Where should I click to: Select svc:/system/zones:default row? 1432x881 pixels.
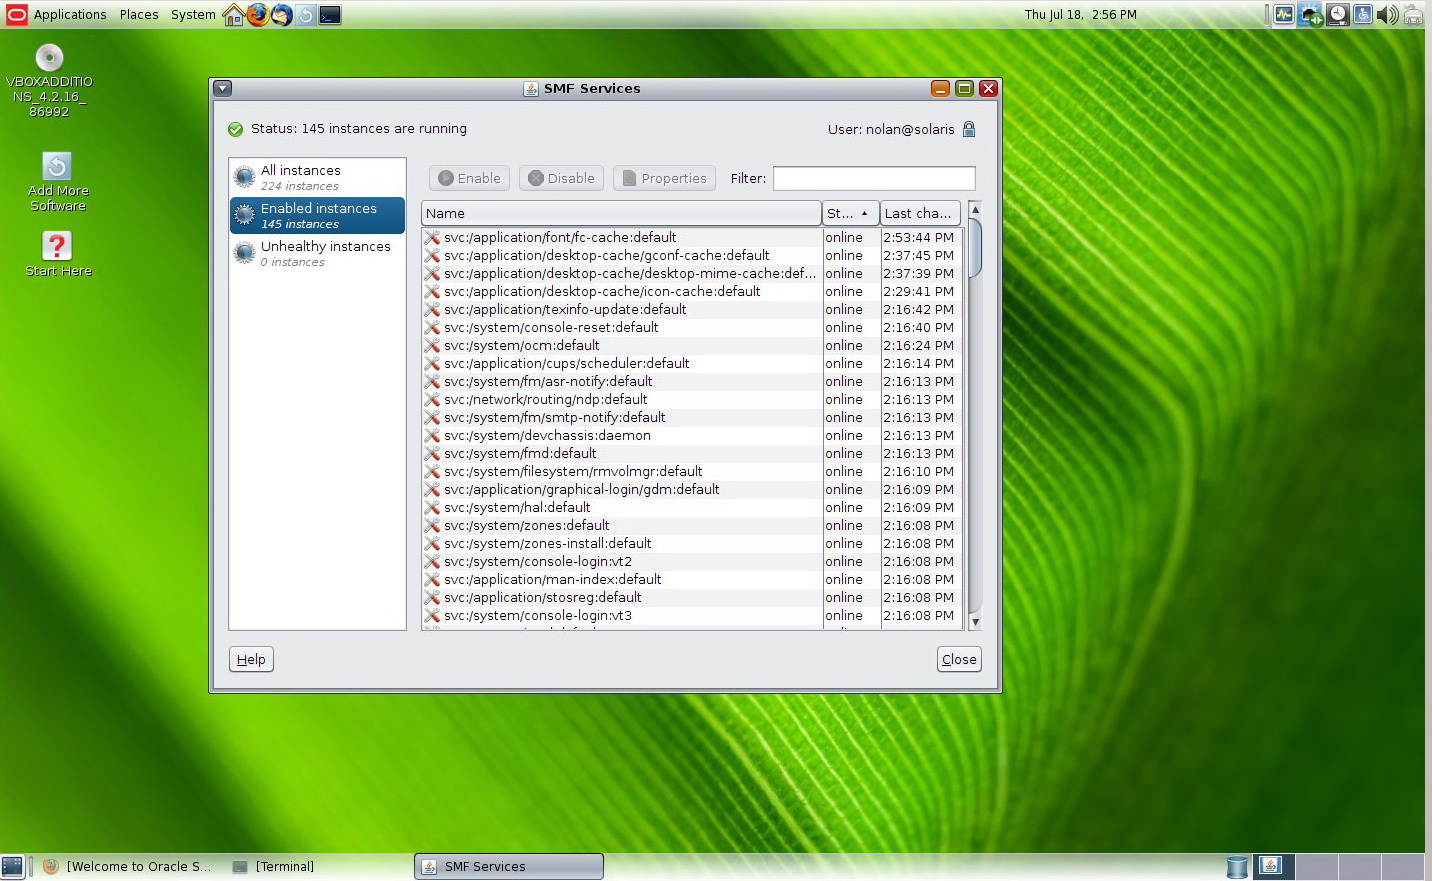pos(691,525)
